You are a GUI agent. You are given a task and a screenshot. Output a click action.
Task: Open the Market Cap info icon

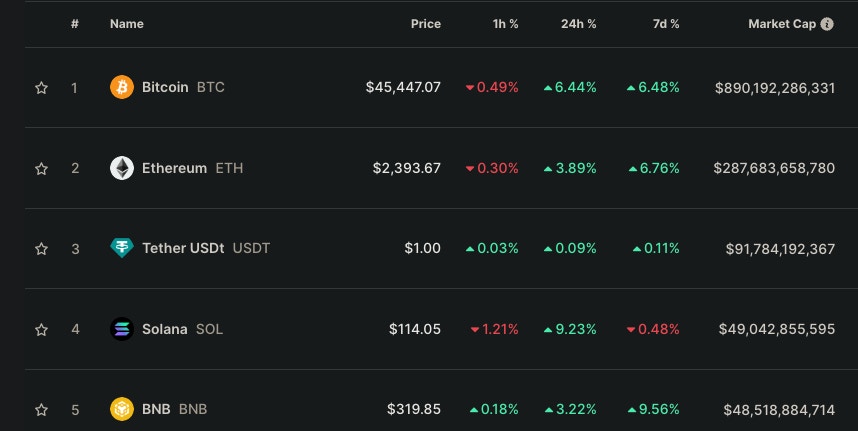[827, 24]
